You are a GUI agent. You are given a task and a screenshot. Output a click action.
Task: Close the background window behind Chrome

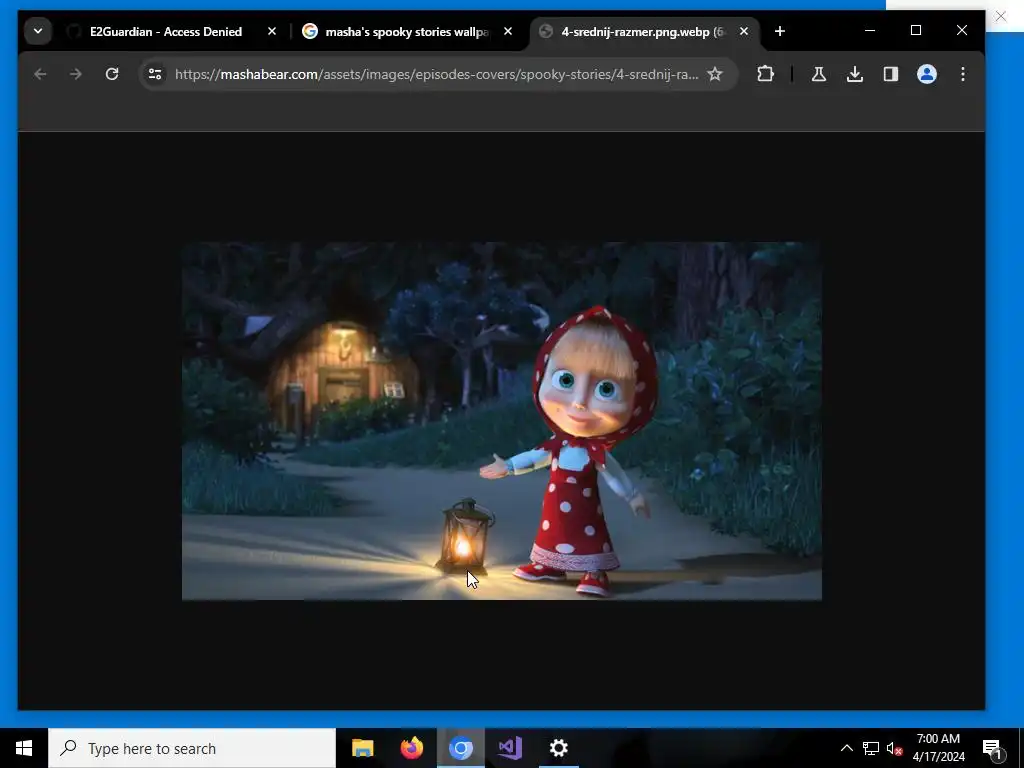(x=1001, y=16)
